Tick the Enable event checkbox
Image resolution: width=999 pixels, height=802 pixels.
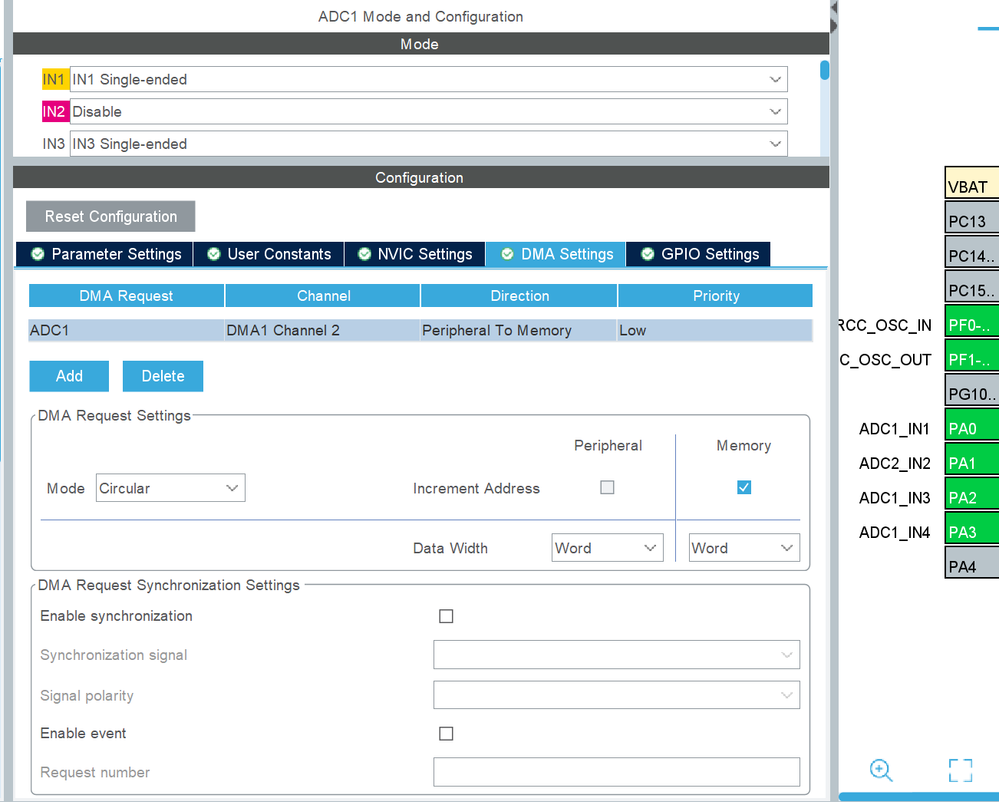(x=446, y=733)
